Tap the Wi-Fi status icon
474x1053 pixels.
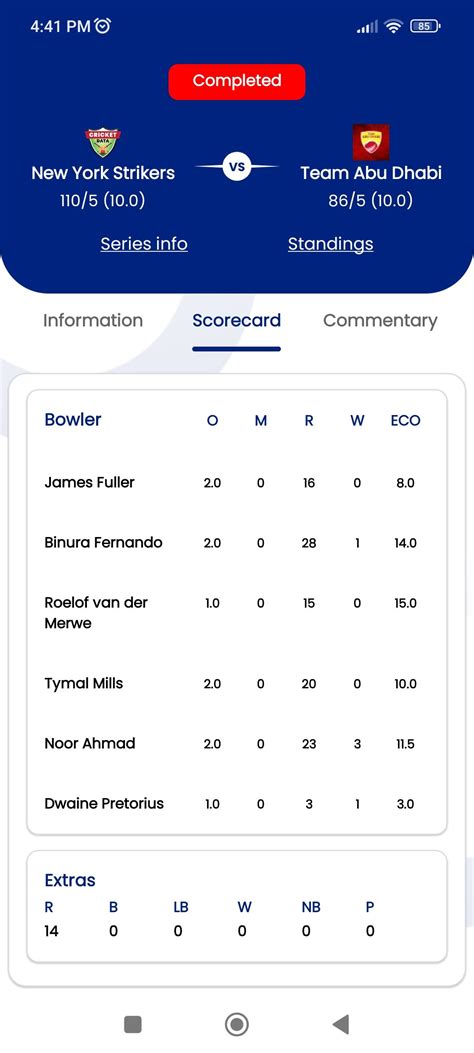coord(394,26)
